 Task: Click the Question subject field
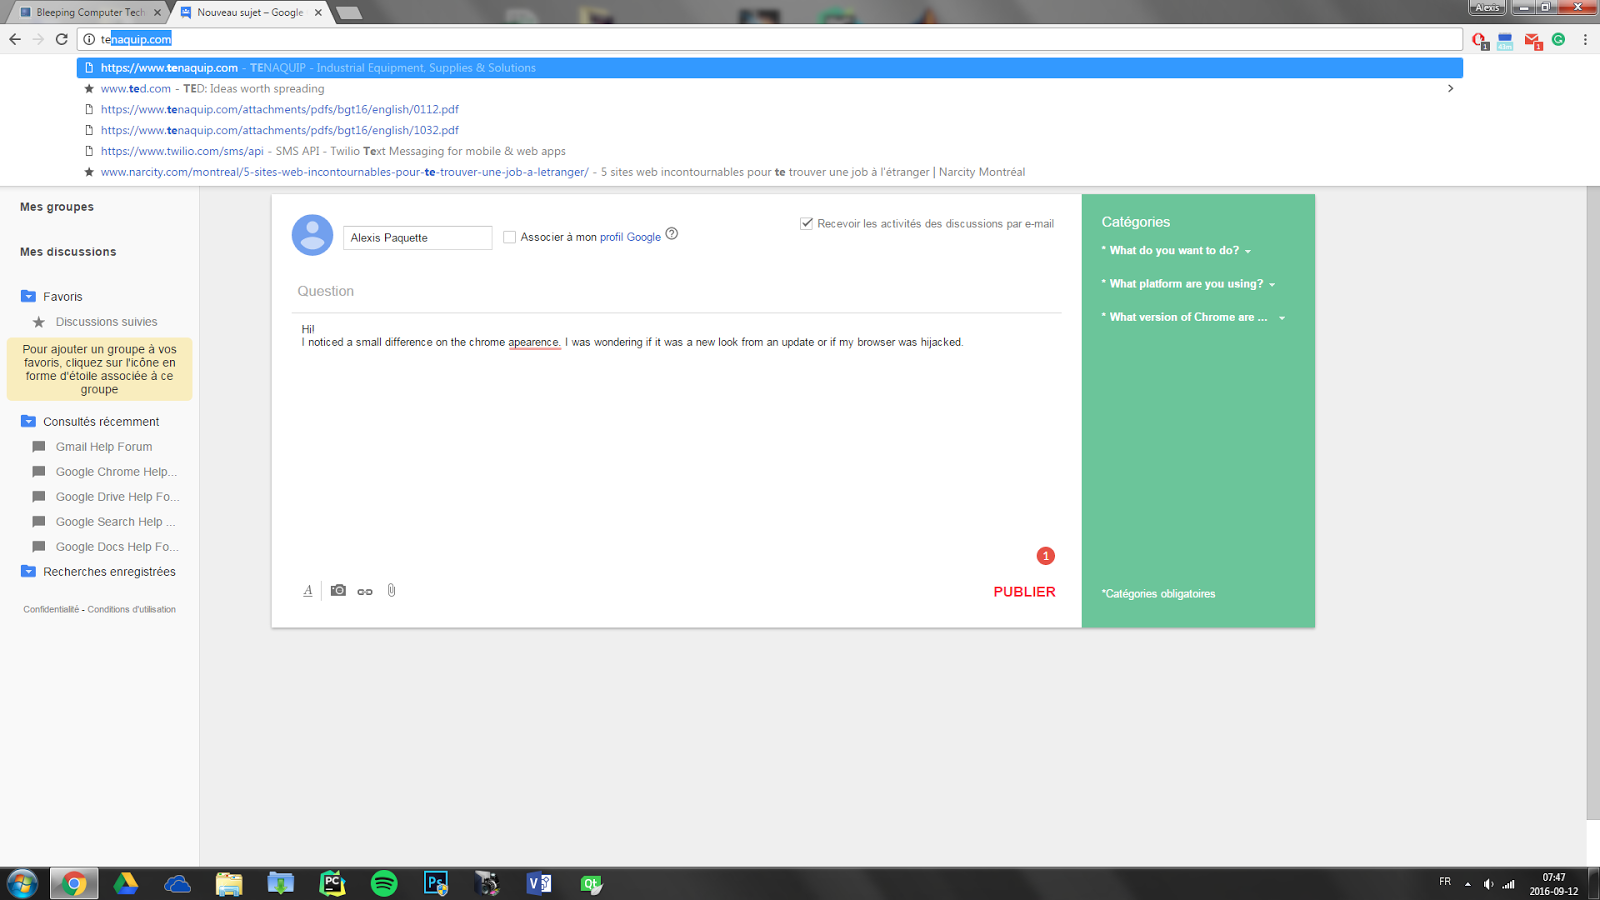click(x=676, y=291)
